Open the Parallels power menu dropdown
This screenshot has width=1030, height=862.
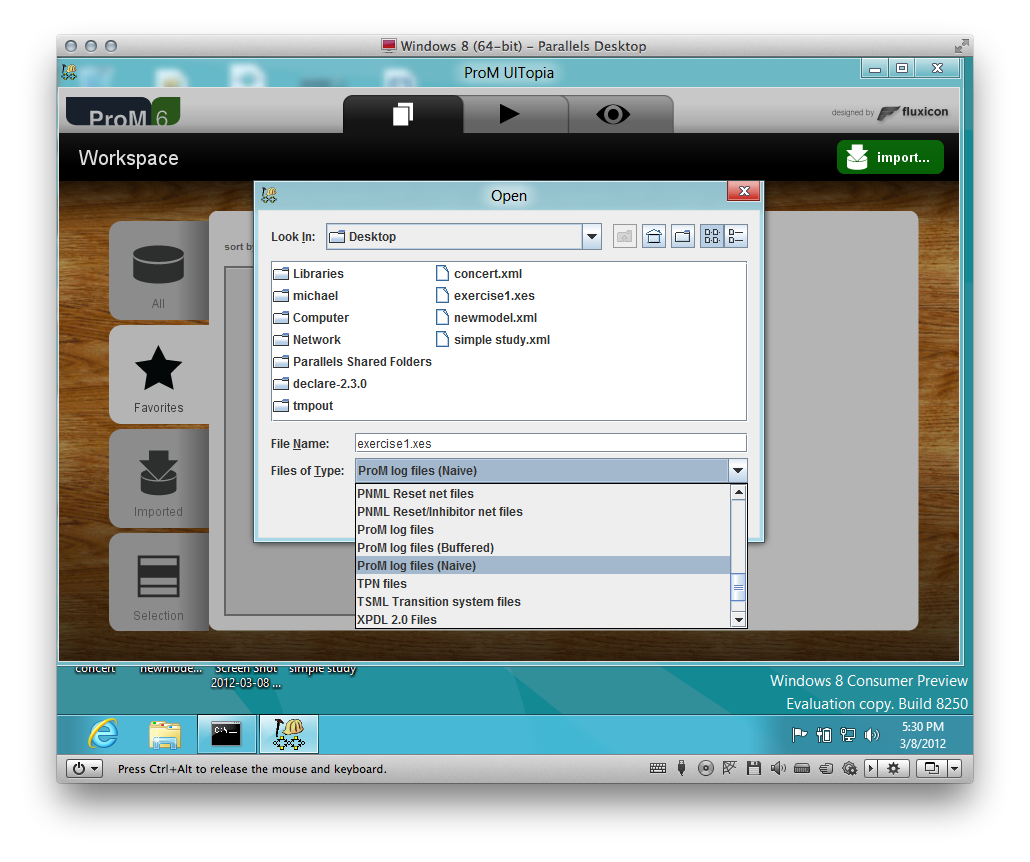pos(84,768)
